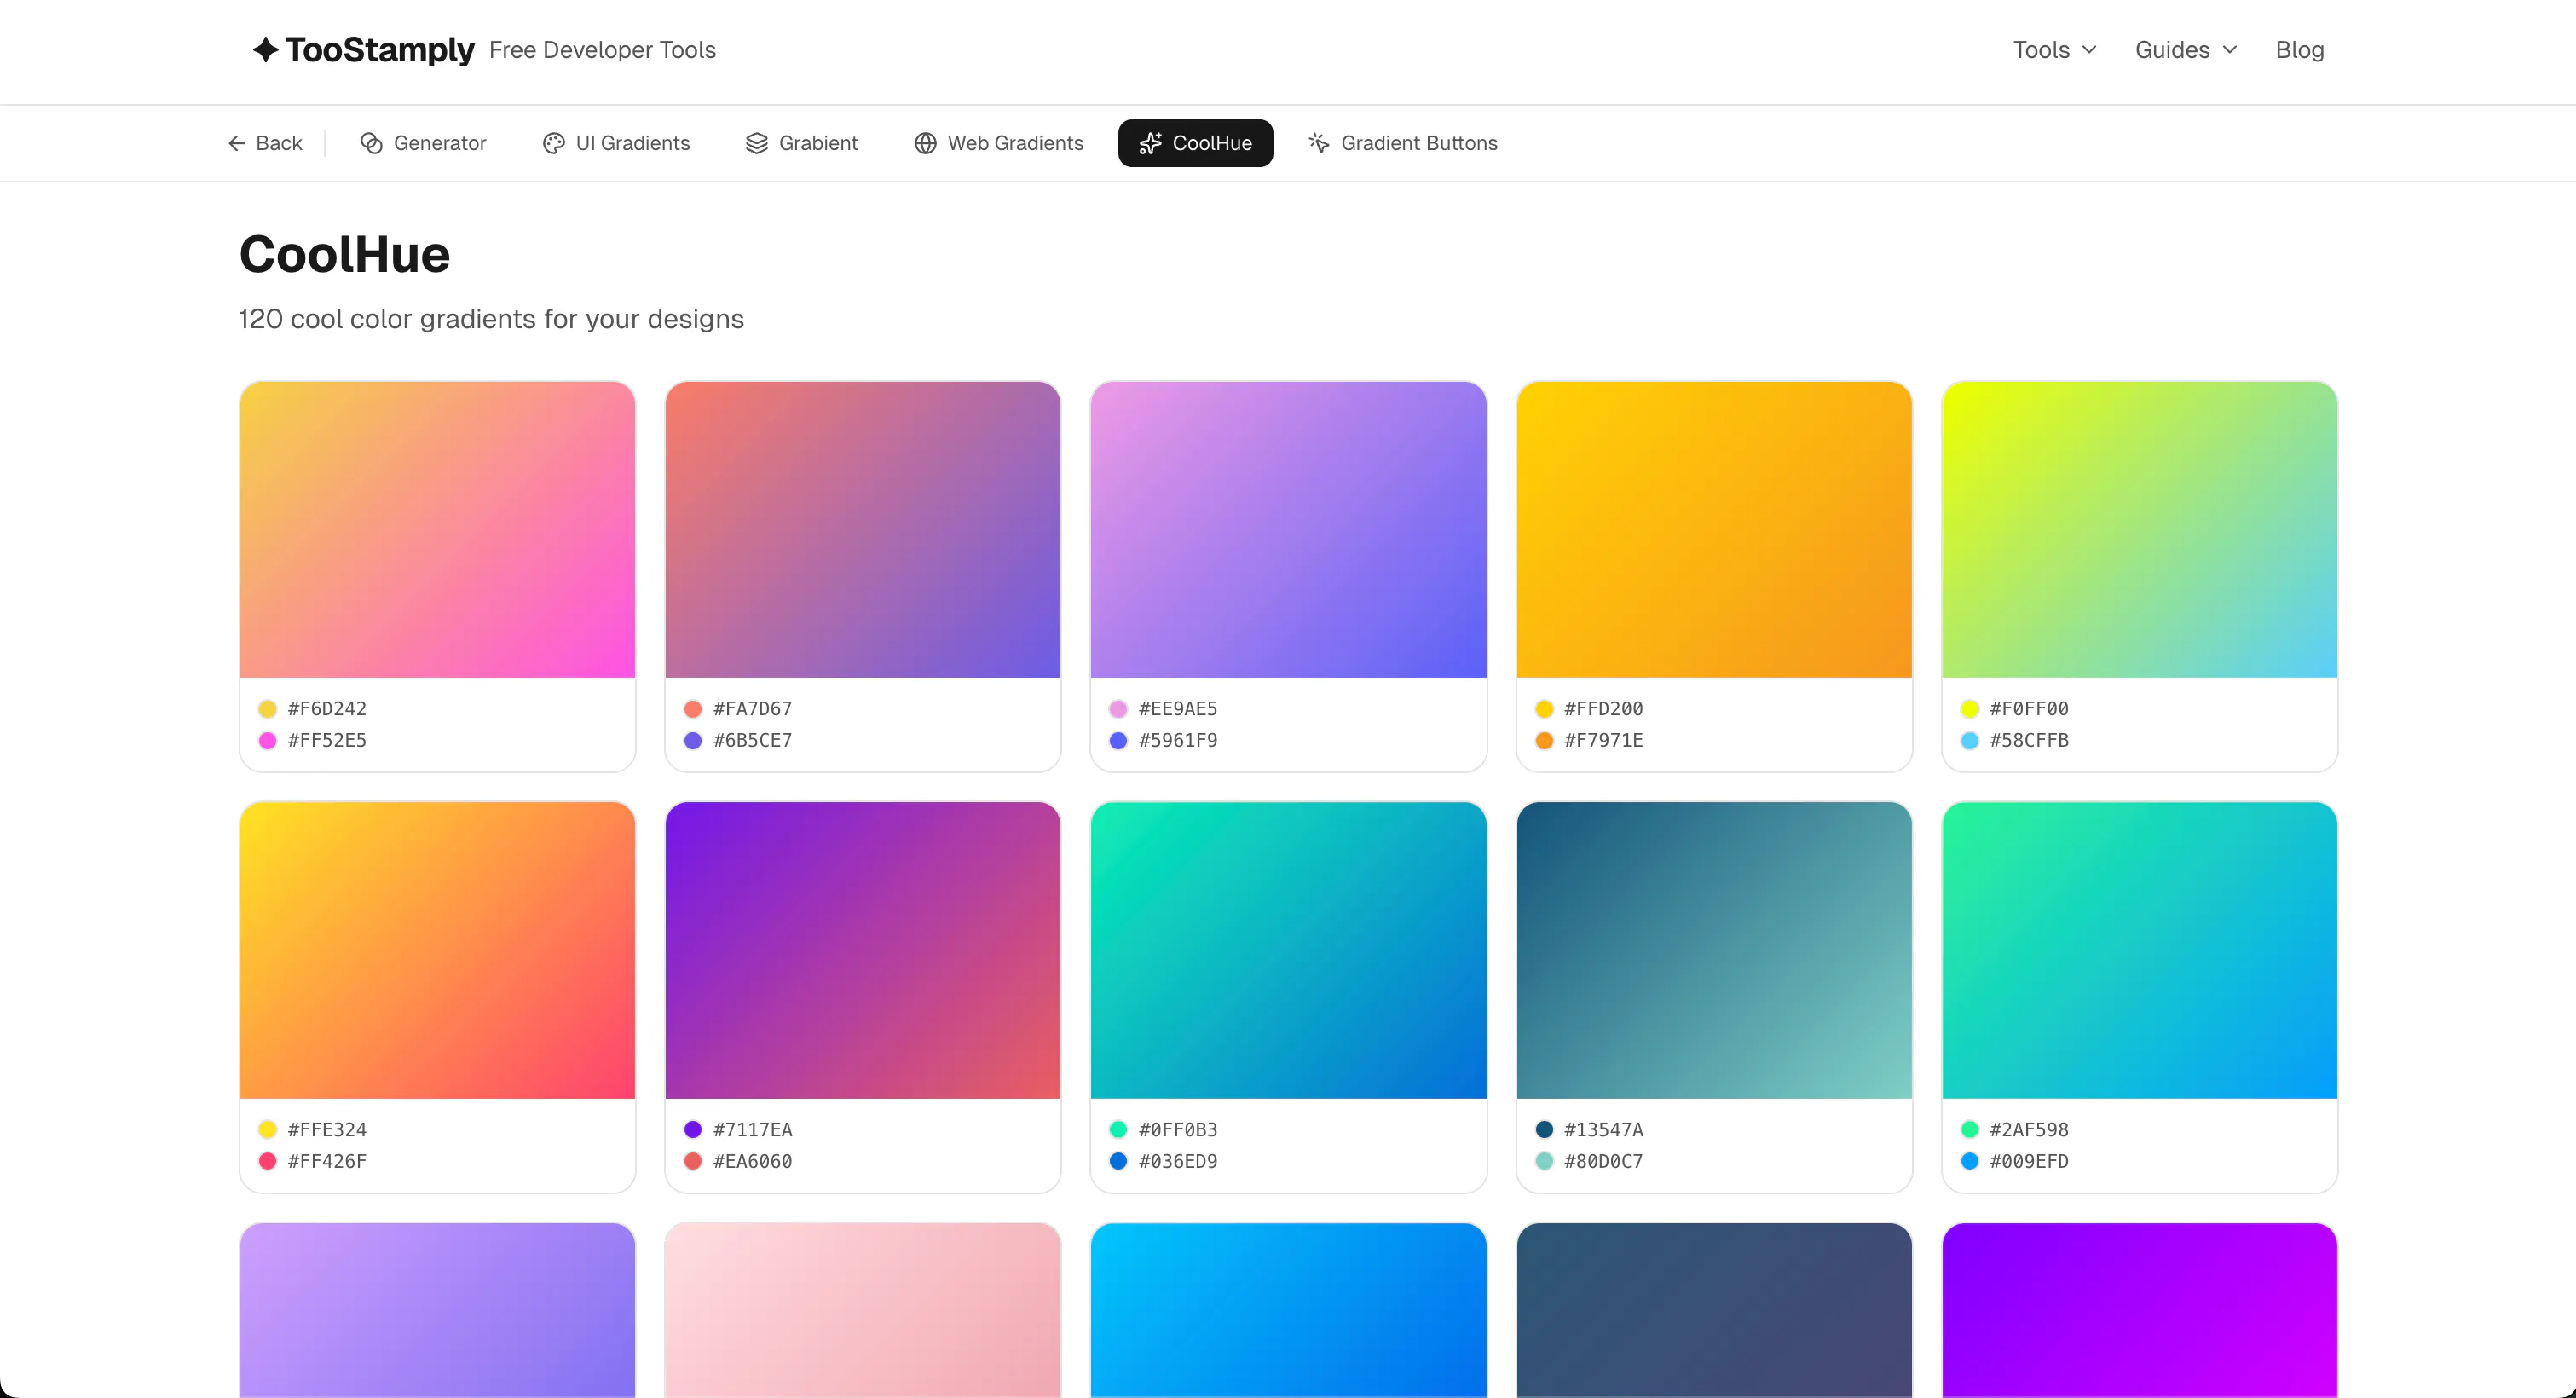The image size is (2576, 1398).
Task: Click the CoolHue sparkles icon
Action: point(1151,143)
